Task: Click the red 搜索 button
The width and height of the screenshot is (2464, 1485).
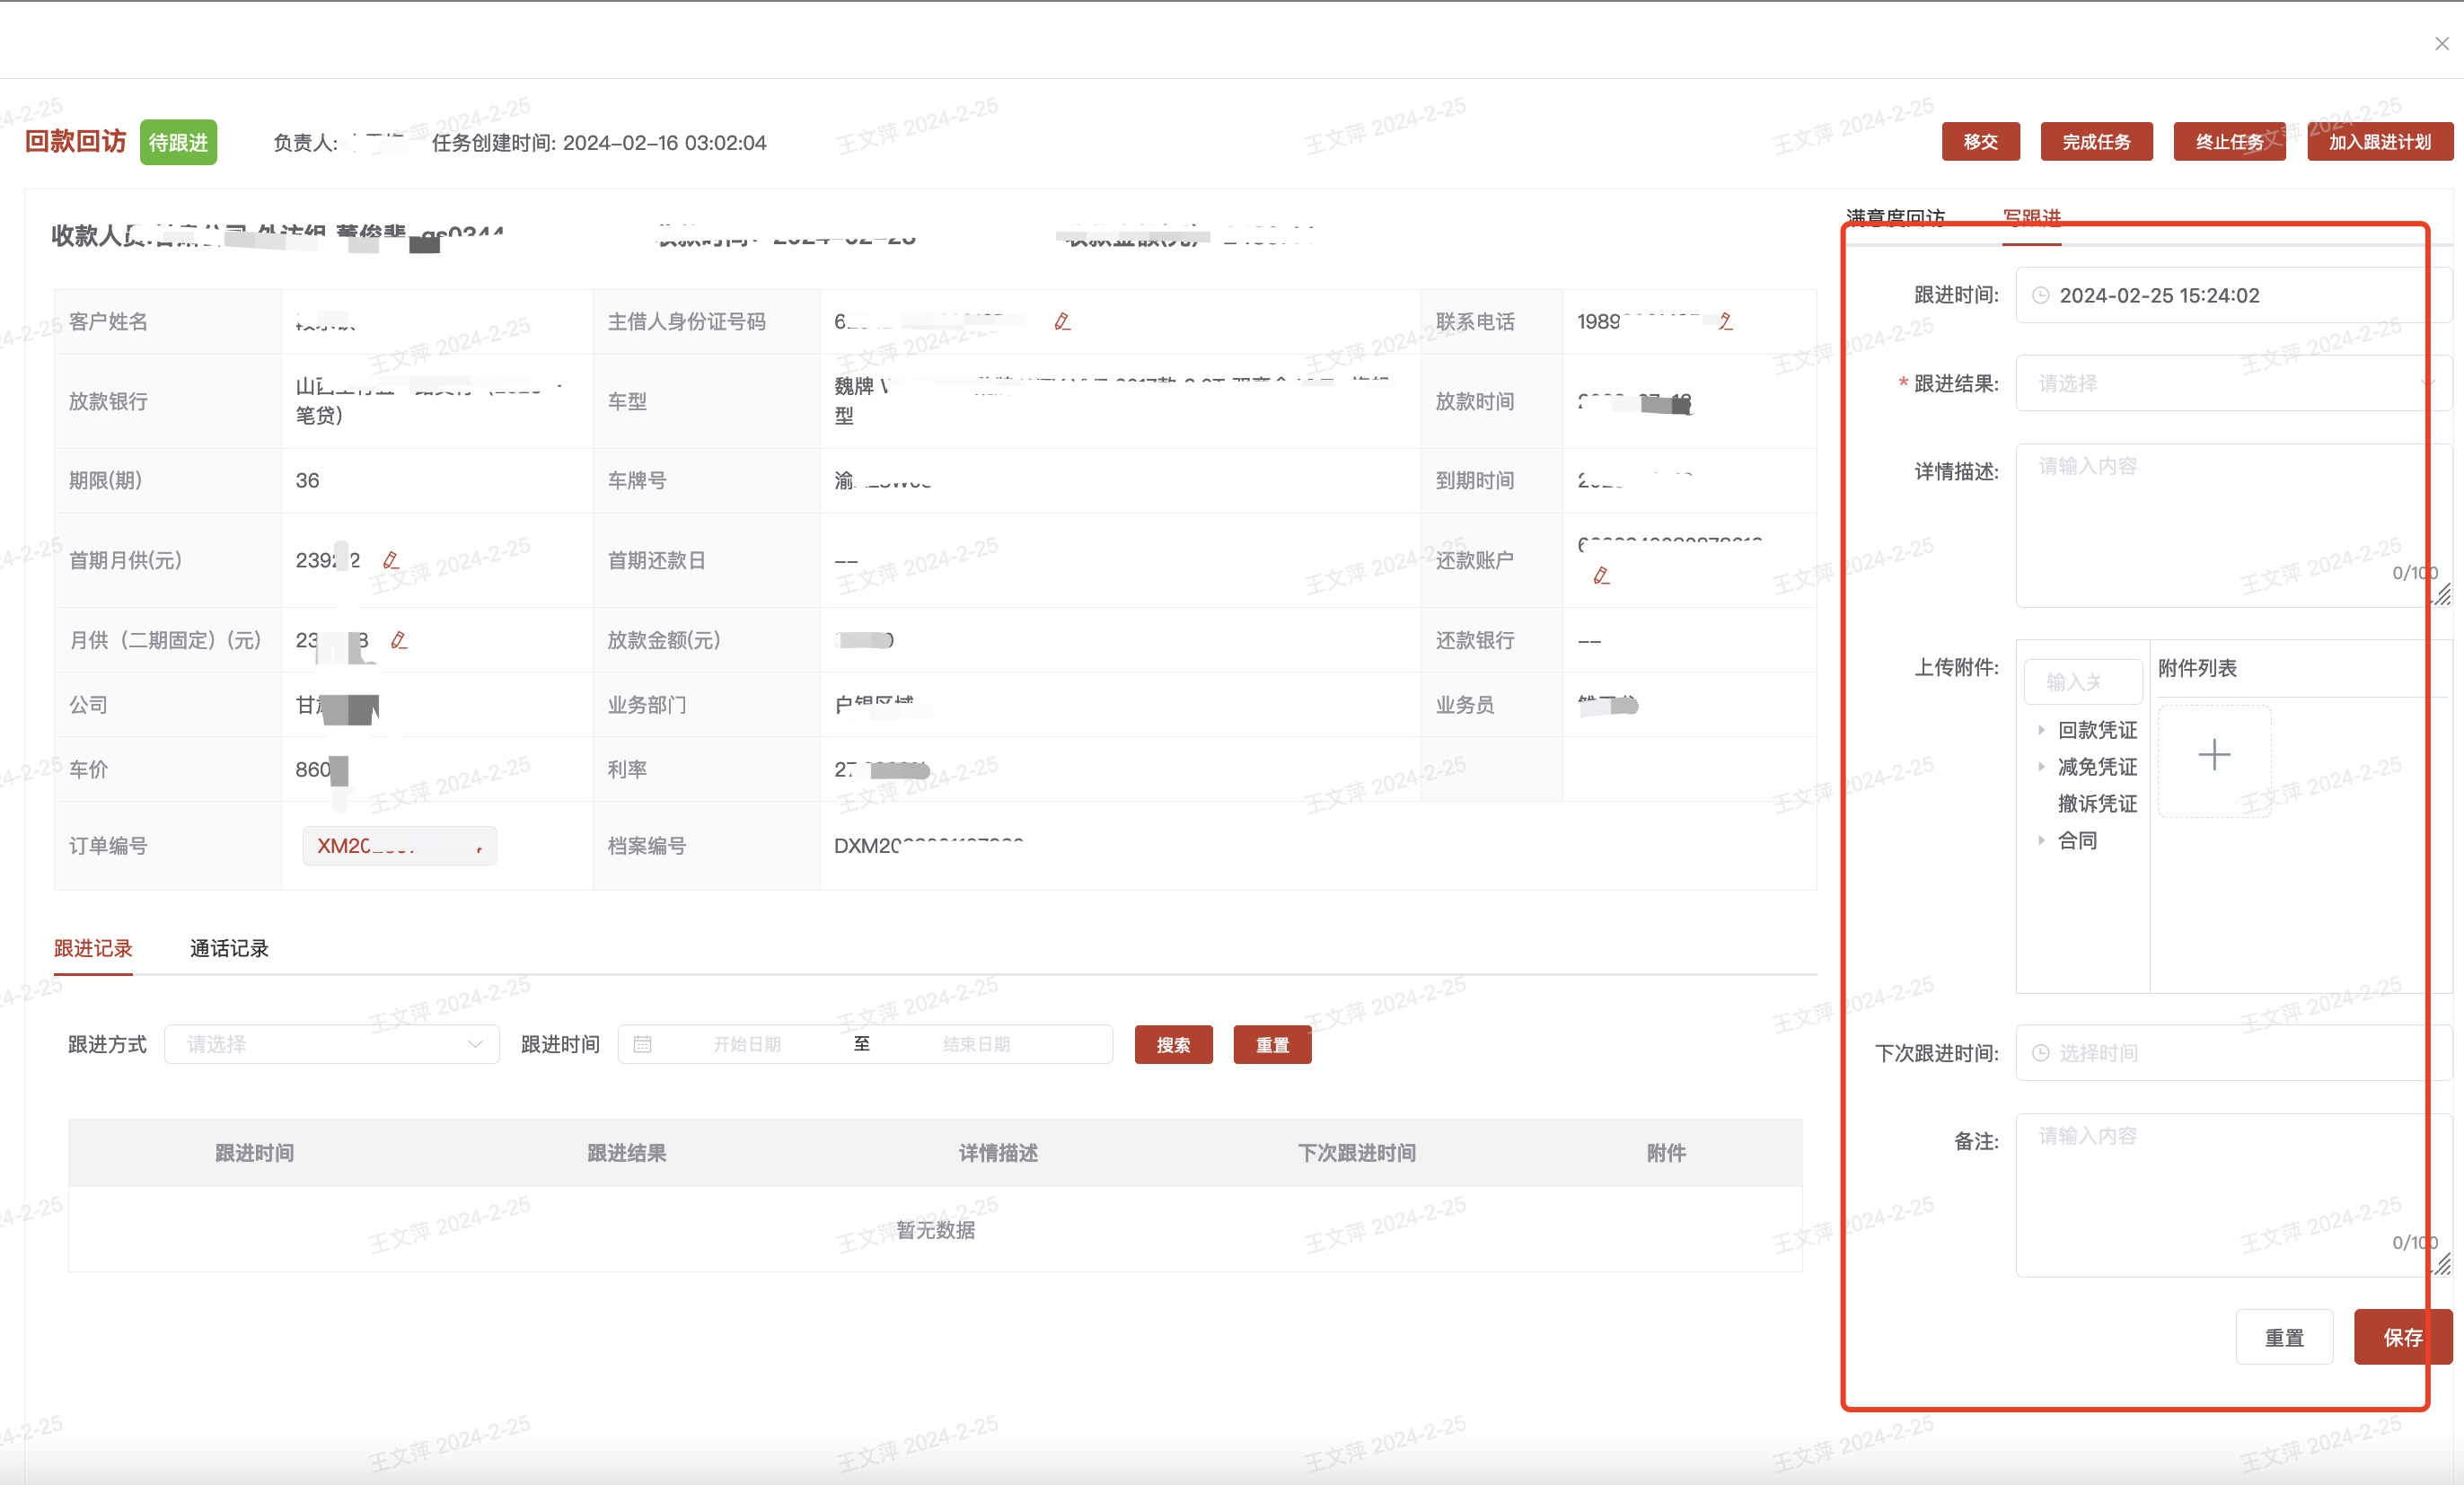Action: click(1172, 1045)
